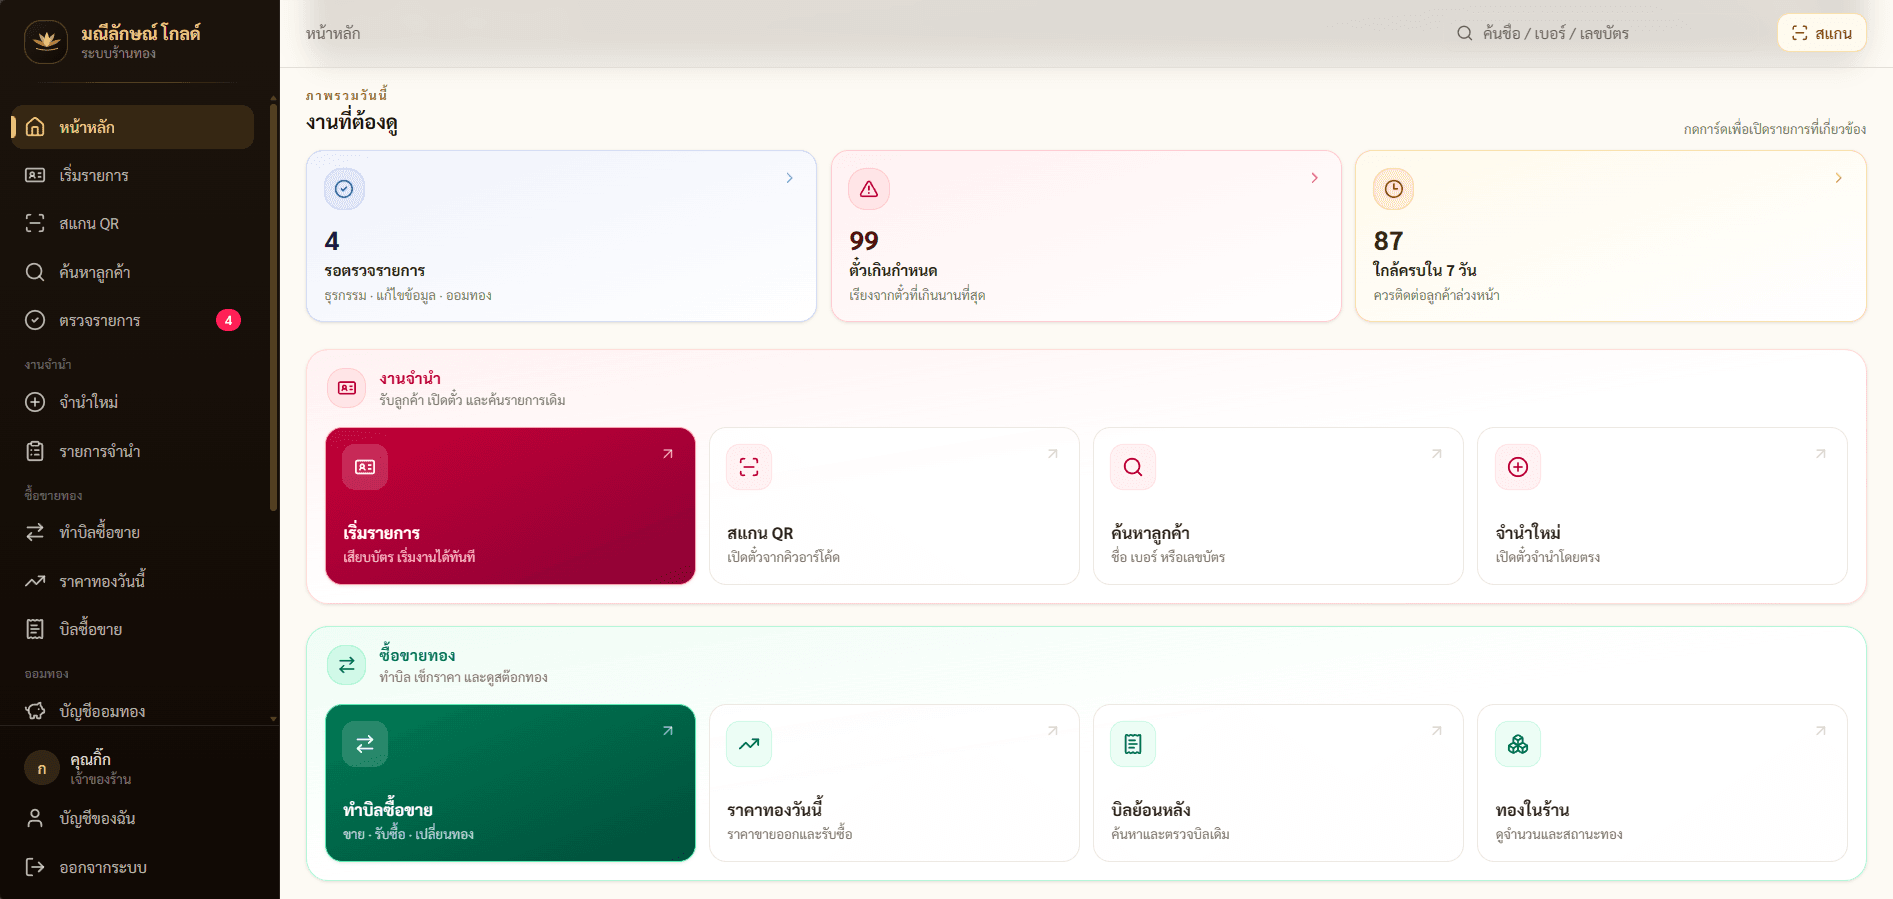
Task: Click the รายการจำนำ clipboard icon in sidebar
Action: [35, 451]
